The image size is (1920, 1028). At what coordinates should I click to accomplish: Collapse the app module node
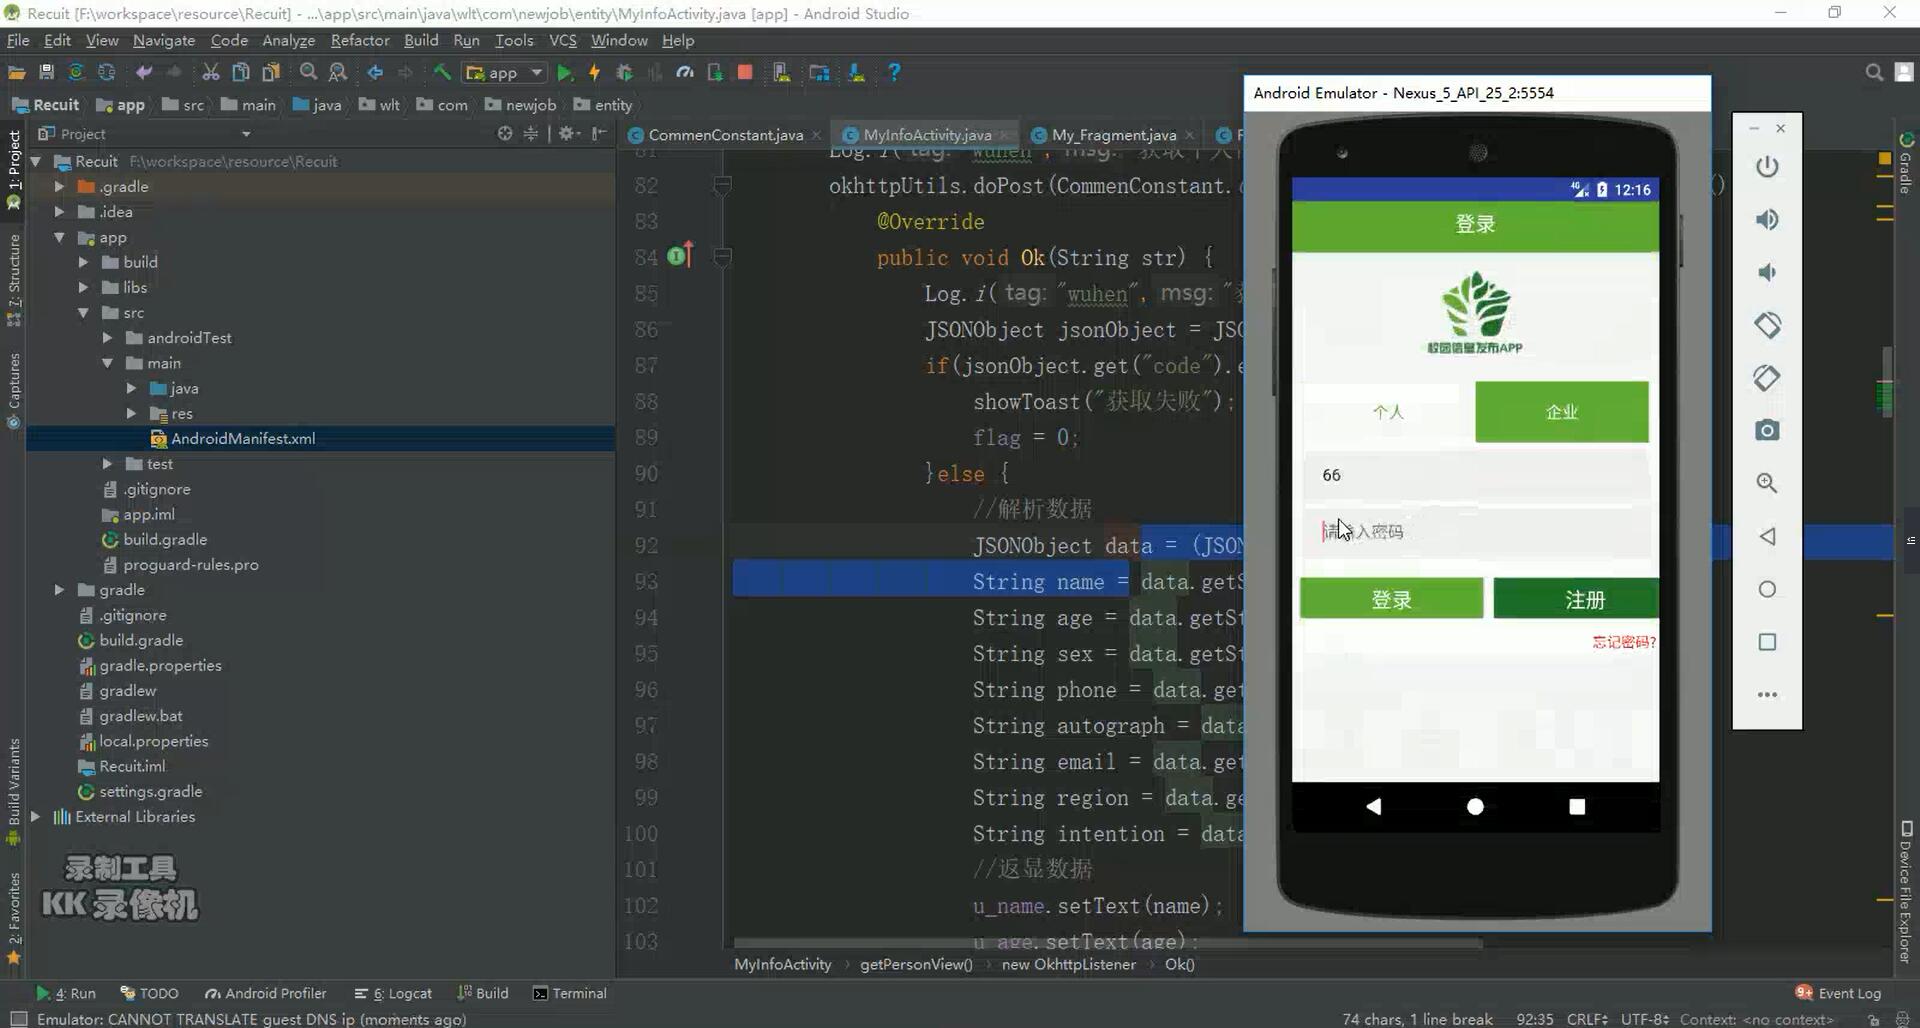[x=59, y=237]
